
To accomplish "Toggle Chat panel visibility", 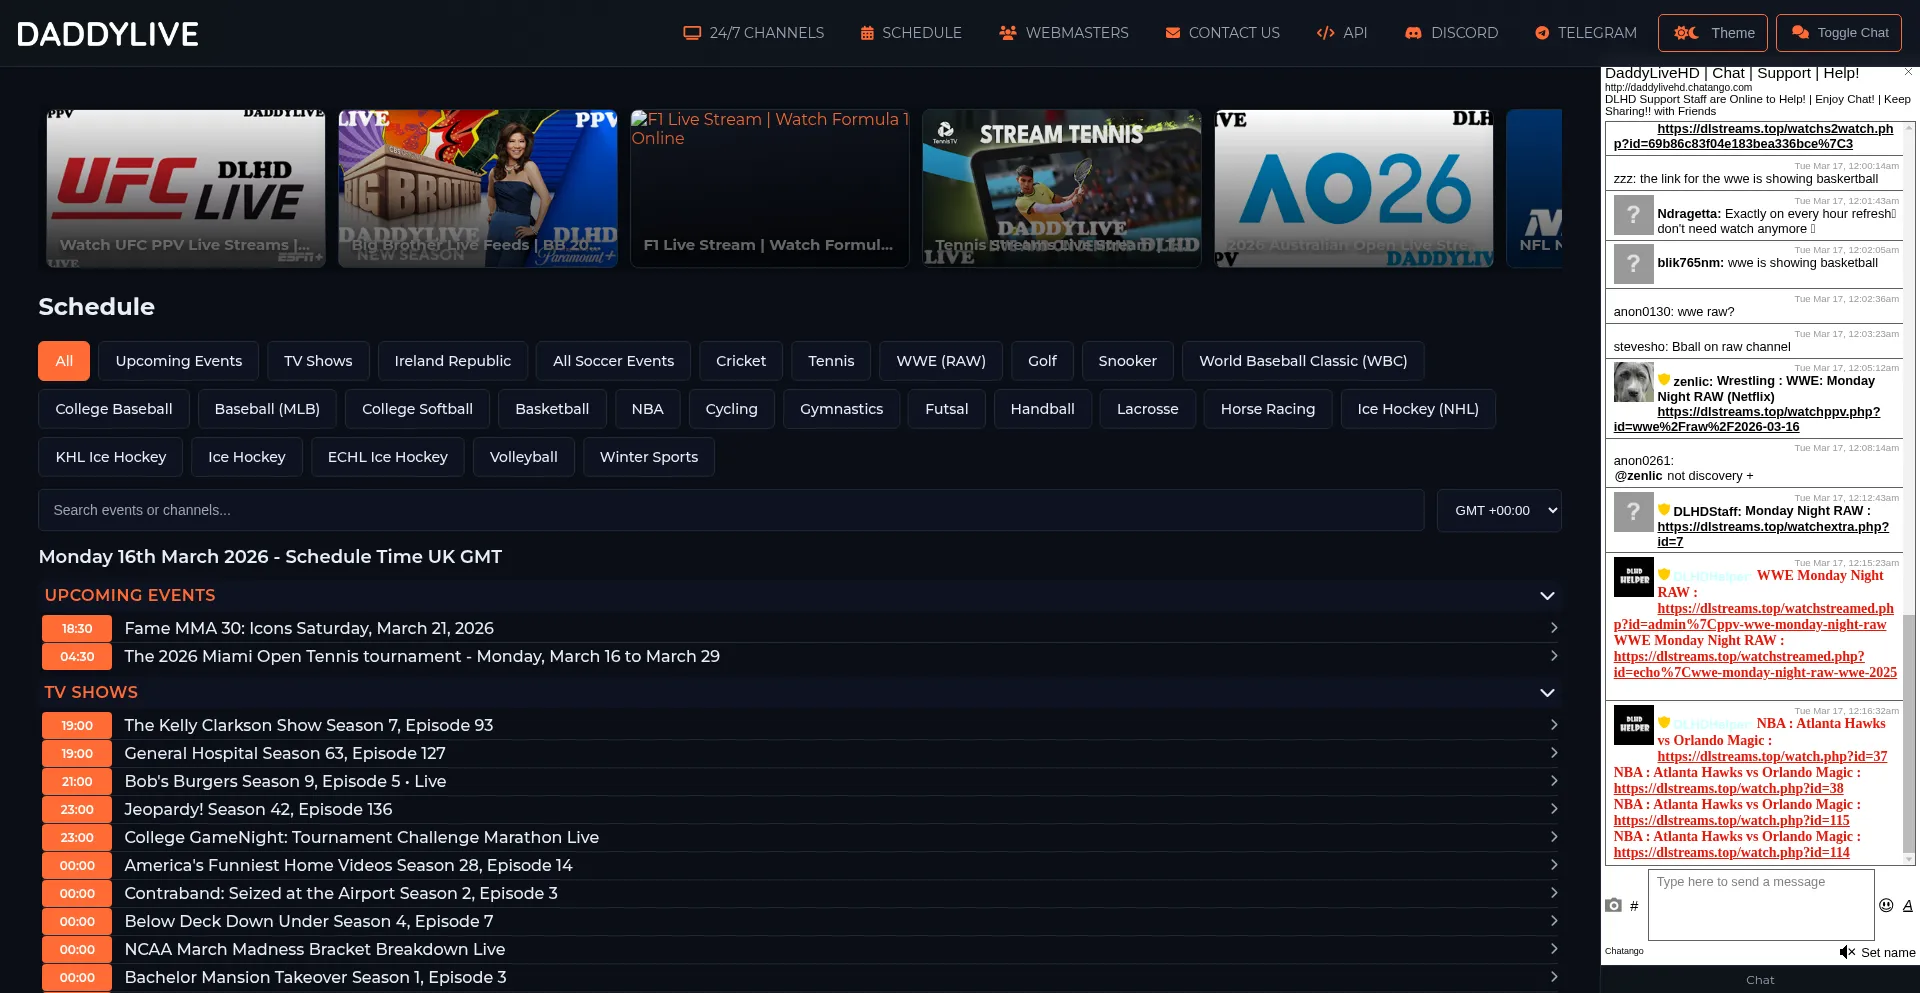I will (x=1839, y=33).
